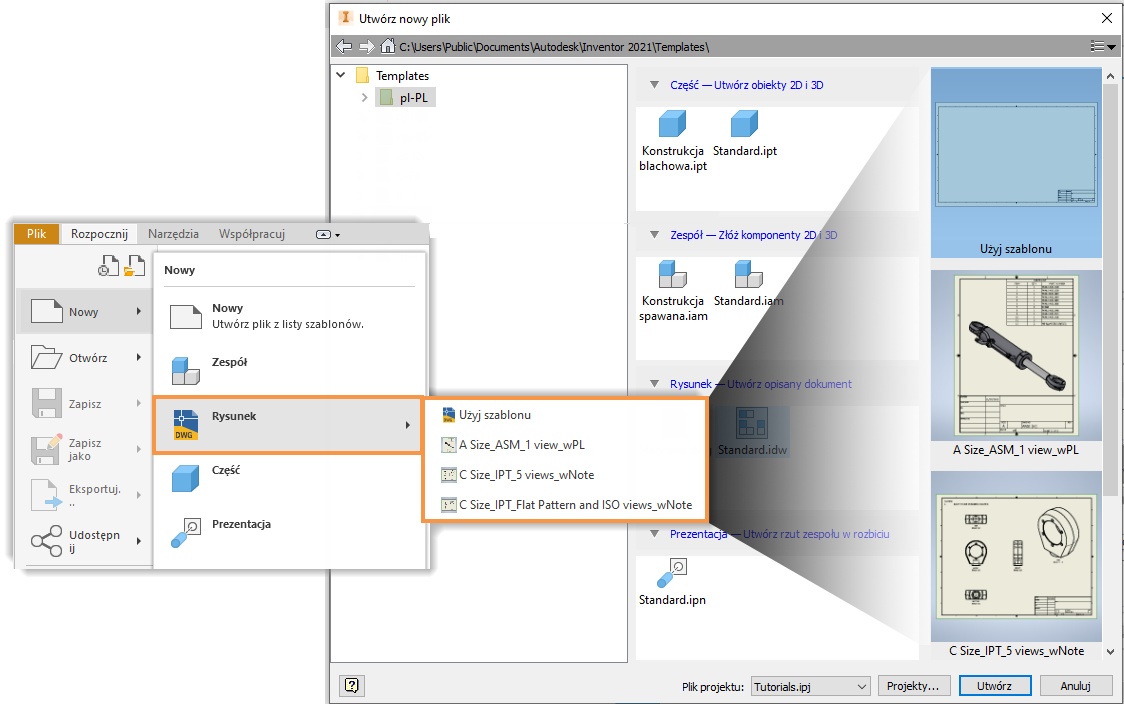The height and width of the screenshot is (704, 1124).
Task: Select the Standard.idw drawing template
Action: [x=752, y=432]
